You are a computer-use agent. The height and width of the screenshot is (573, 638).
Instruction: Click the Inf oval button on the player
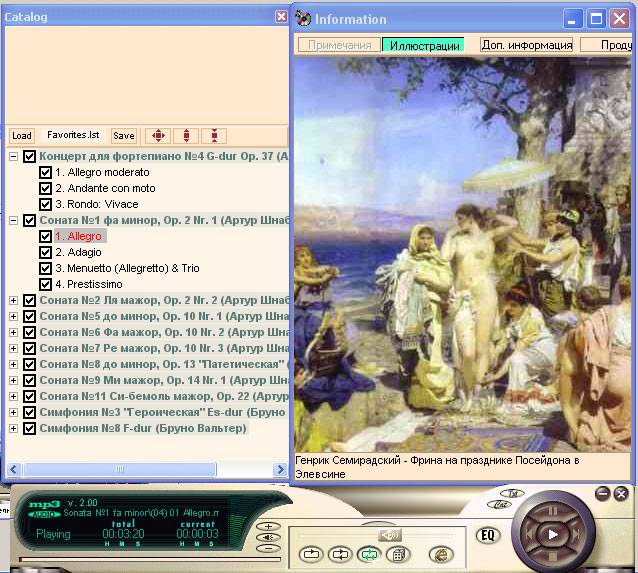click(x=512, y=493)
